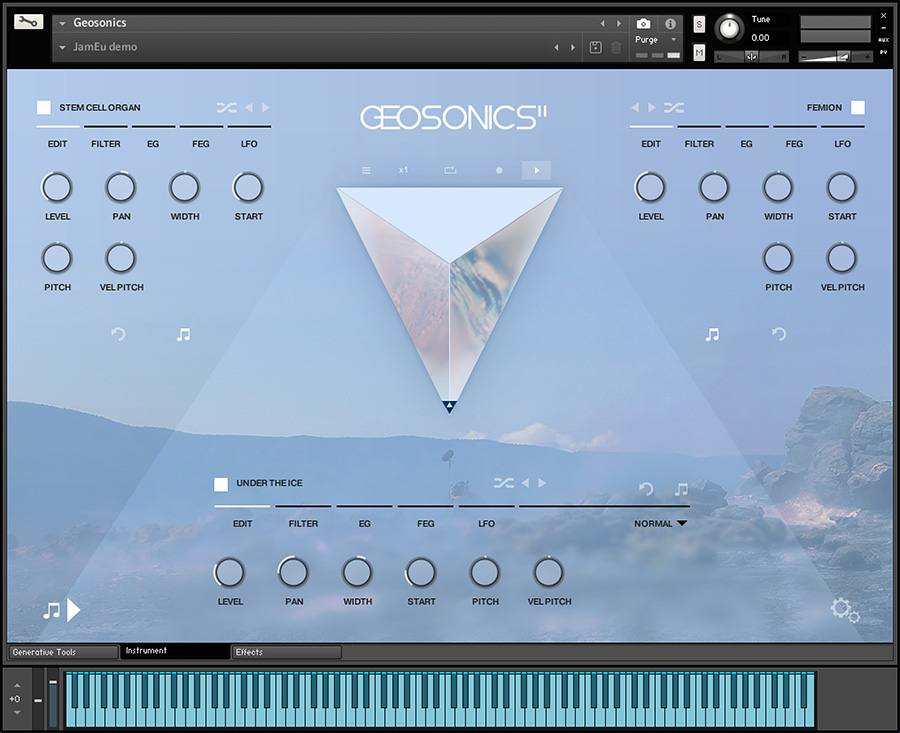Click the LFO section for Under The Ice
900x733 pixels.
pyautogui.click(x=486, y=522)
